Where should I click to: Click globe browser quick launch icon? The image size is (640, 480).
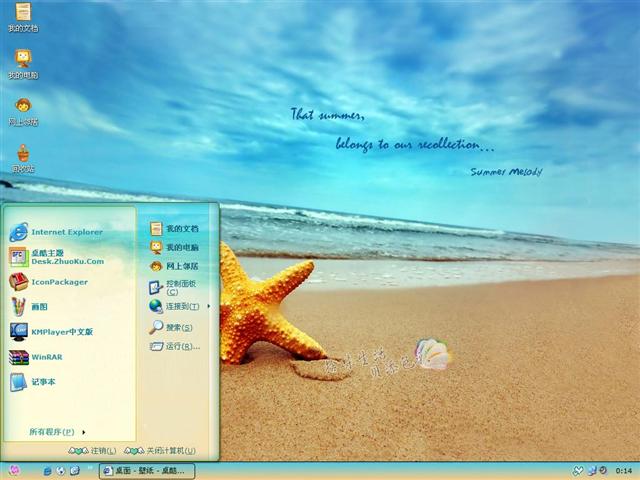click(x=61, y=471)
